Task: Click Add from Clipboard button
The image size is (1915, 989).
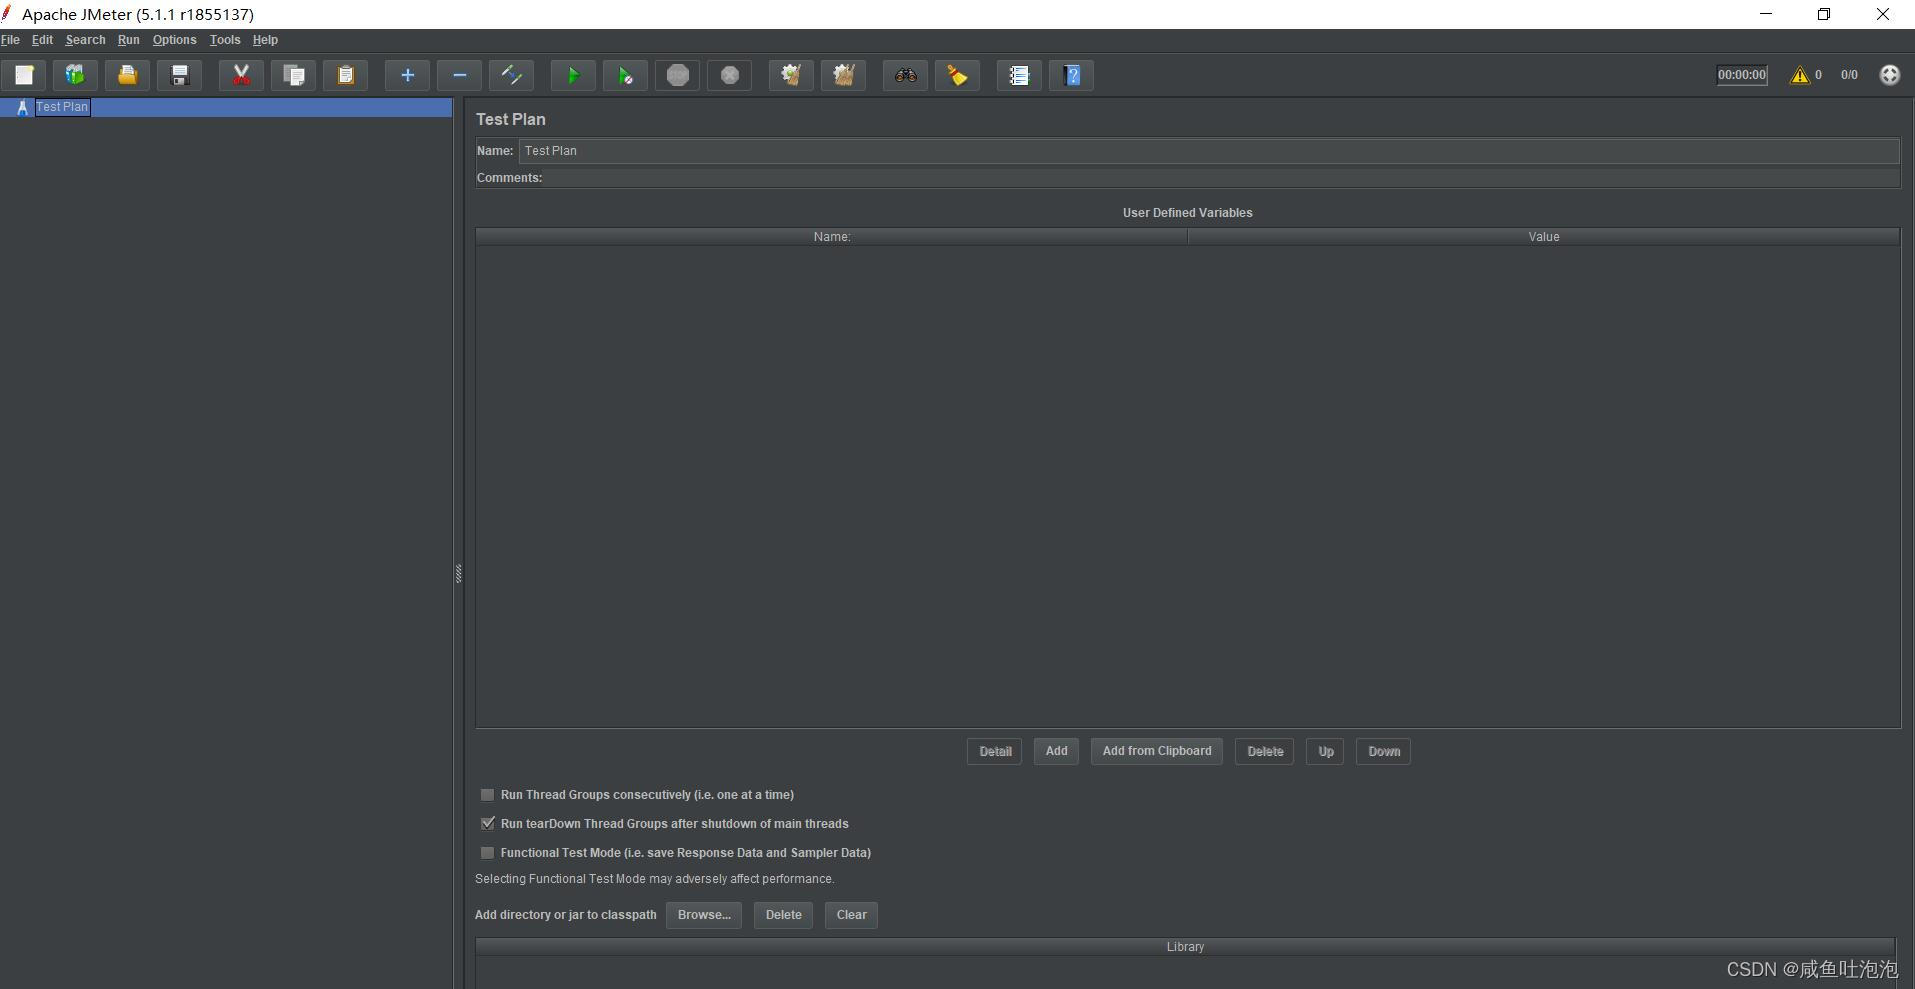Action: click(1156, 751)
